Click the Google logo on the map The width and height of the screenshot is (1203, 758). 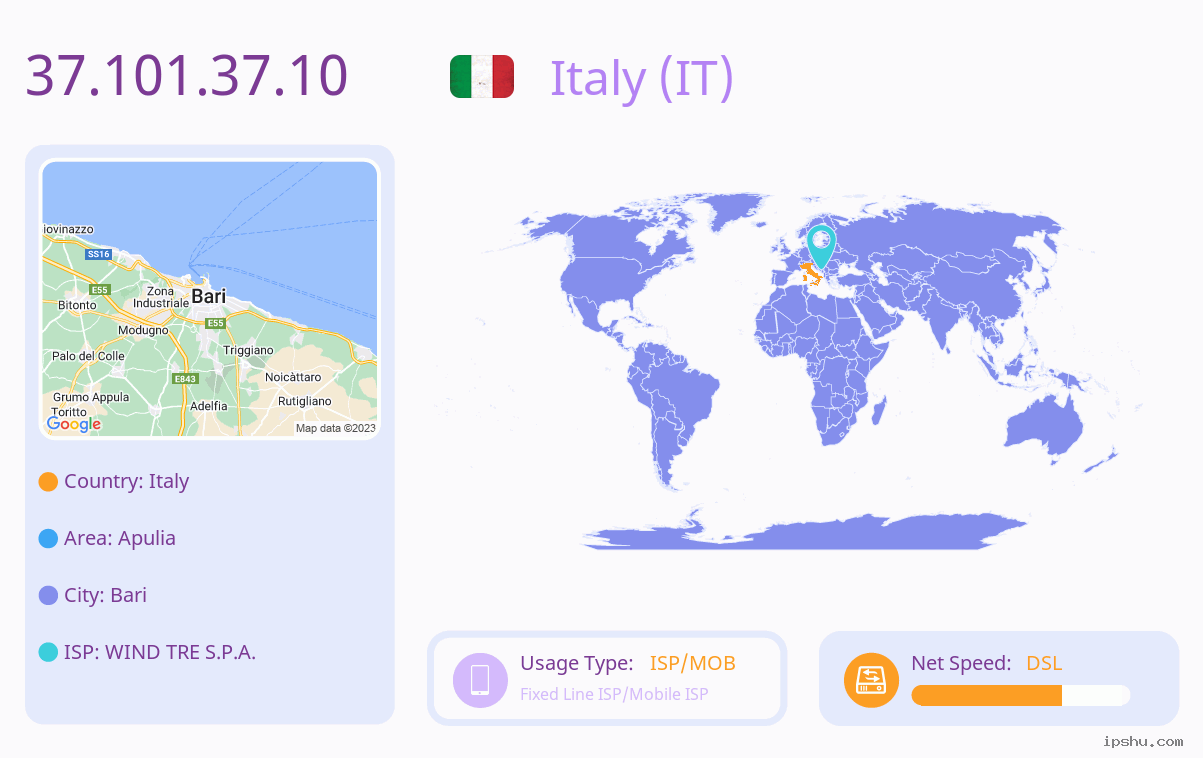[74, 424]
